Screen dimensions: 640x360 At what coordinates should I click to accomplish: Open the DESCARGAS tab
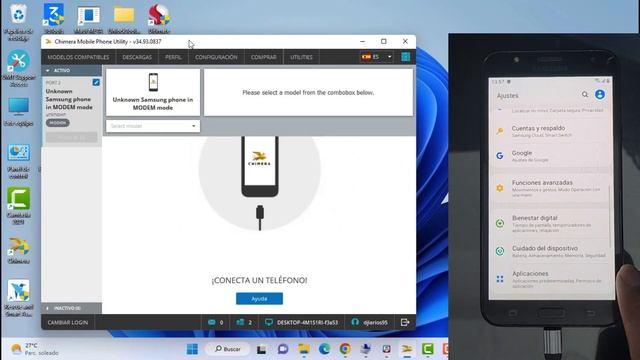tap(137, 57)
